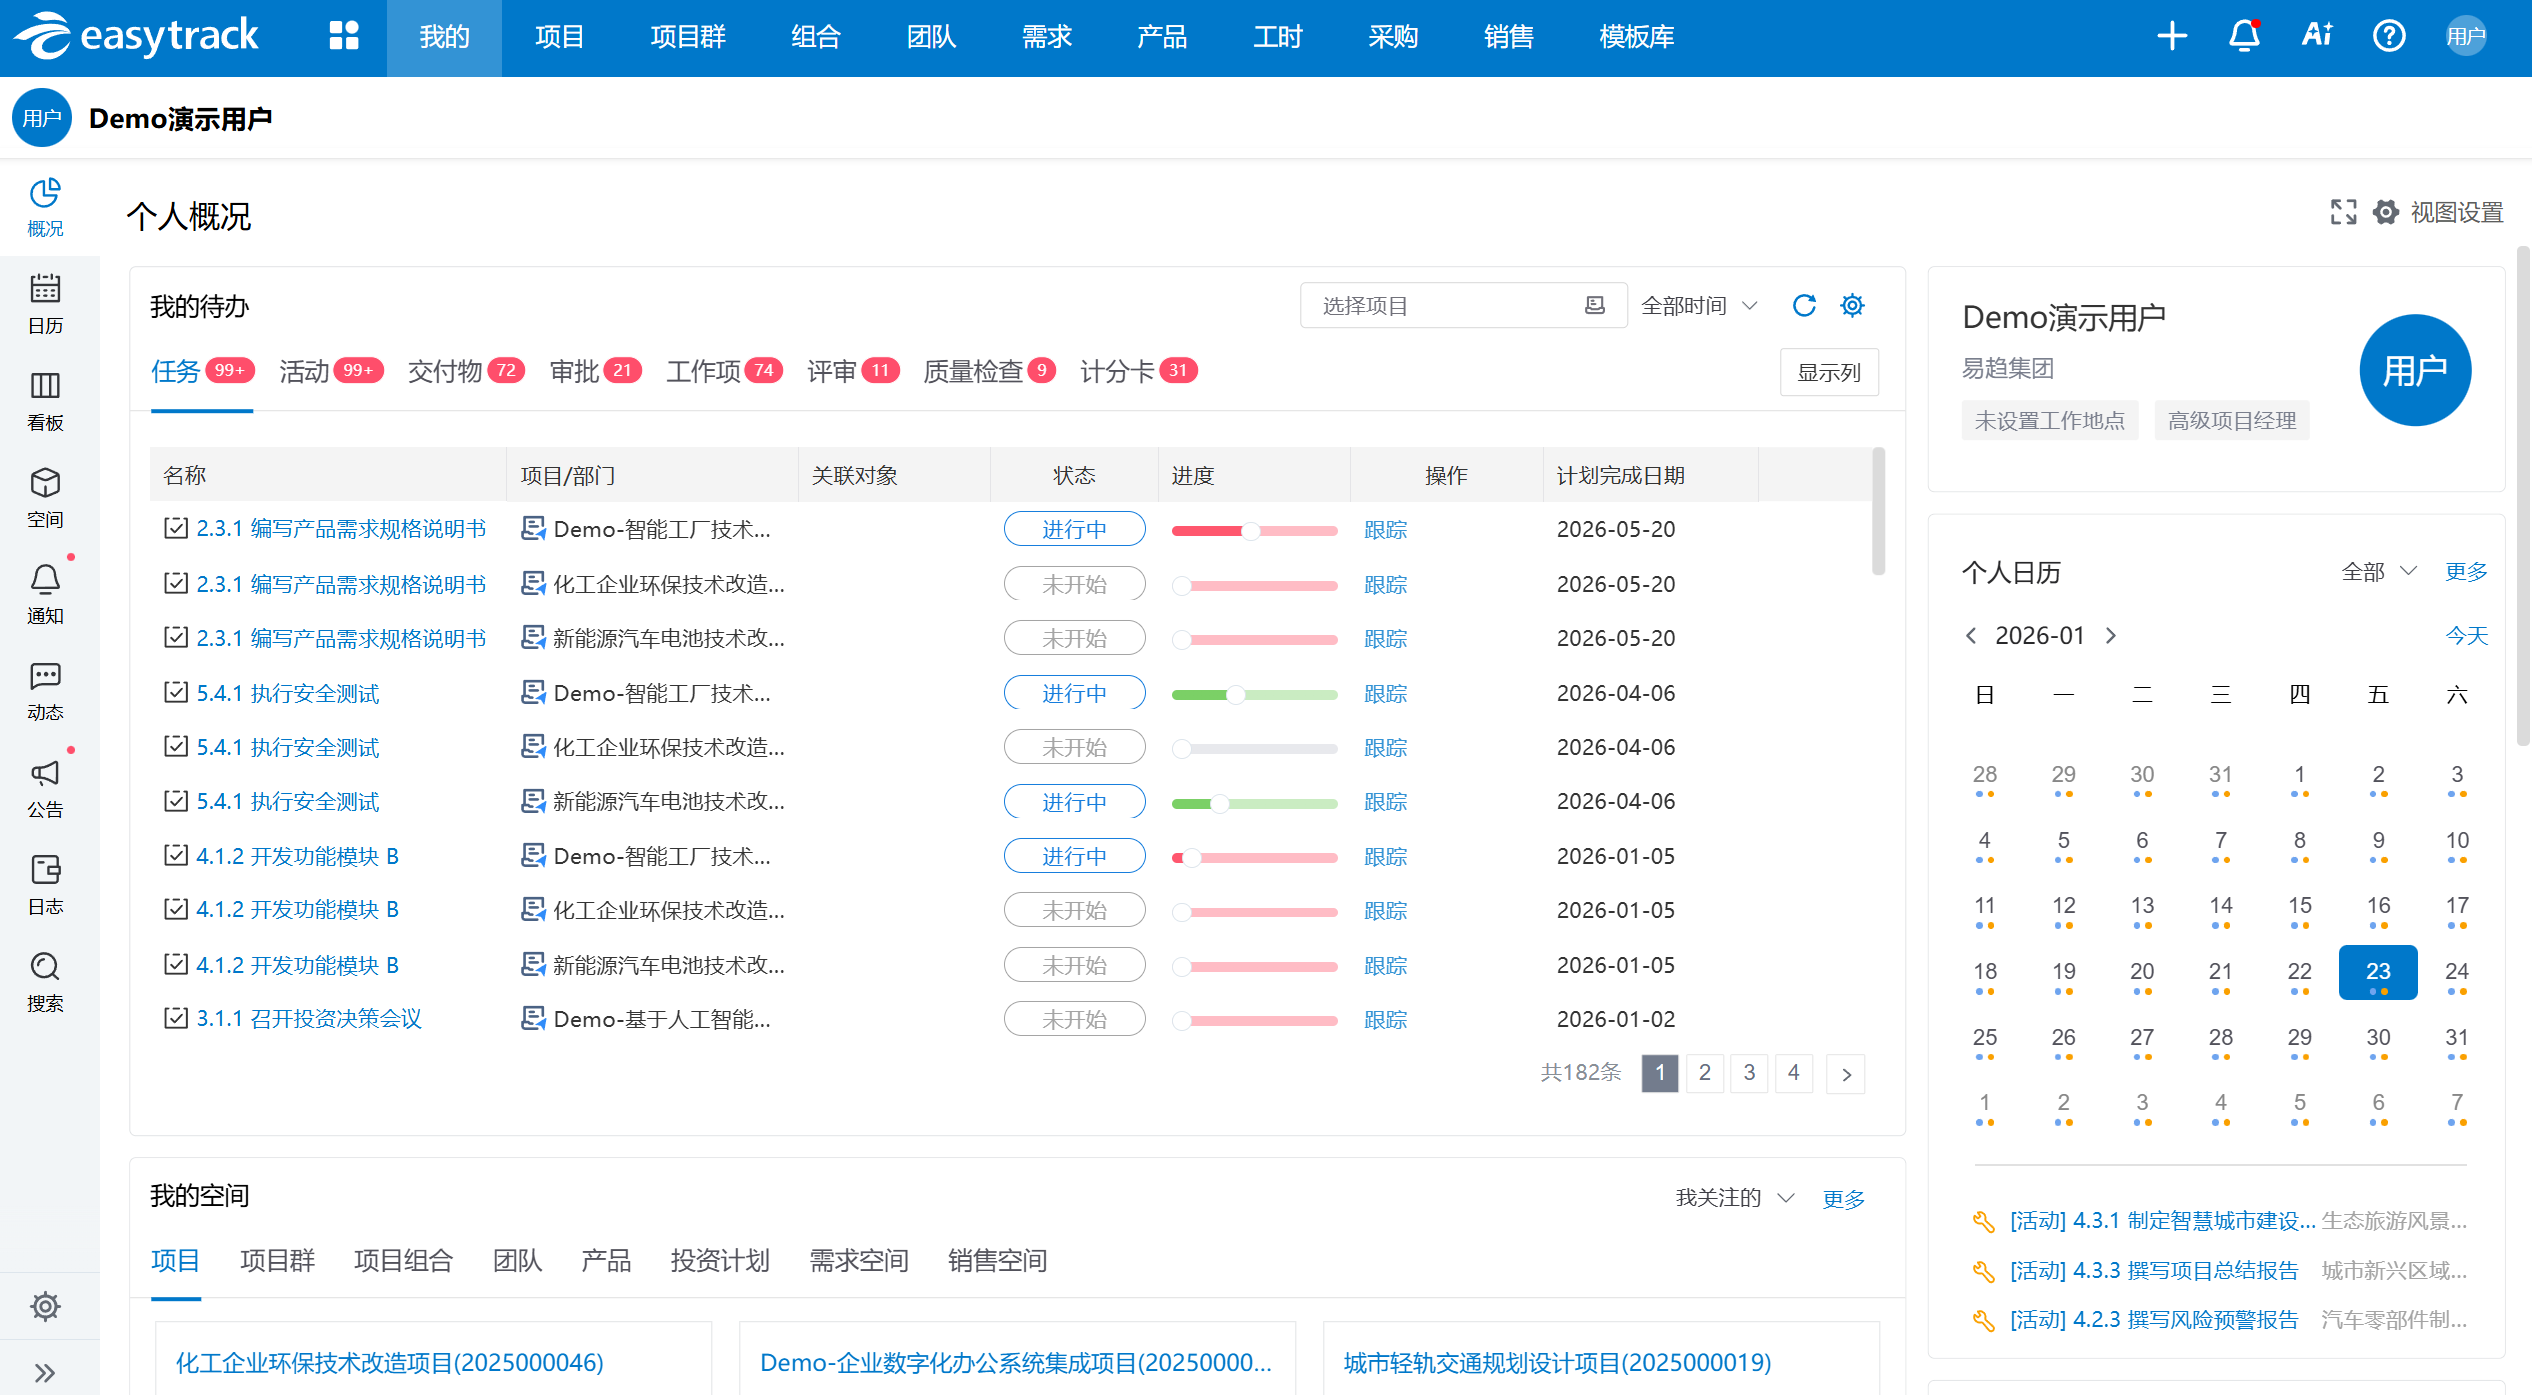
Task: Toggle checkbox icon of first 5.4.1 执行安全测试
Action: (x=176, y=692)
